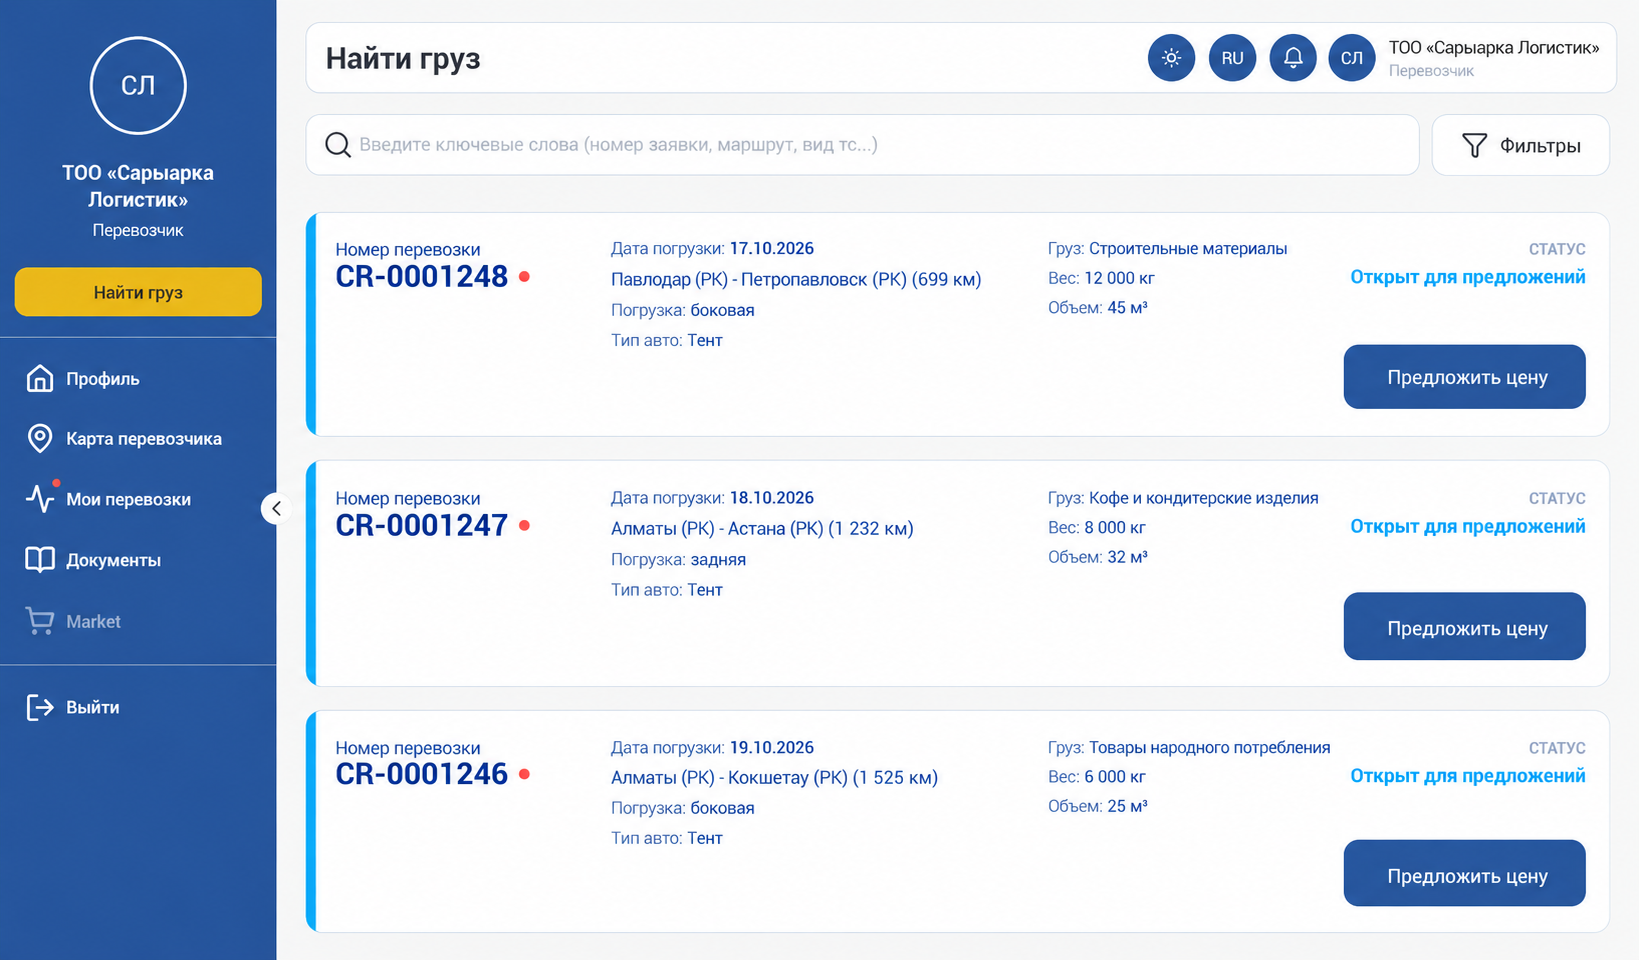This screenshot has height=960, width=1639.
Task: Log out via Выйти icon
Action: tap(40, 707)
